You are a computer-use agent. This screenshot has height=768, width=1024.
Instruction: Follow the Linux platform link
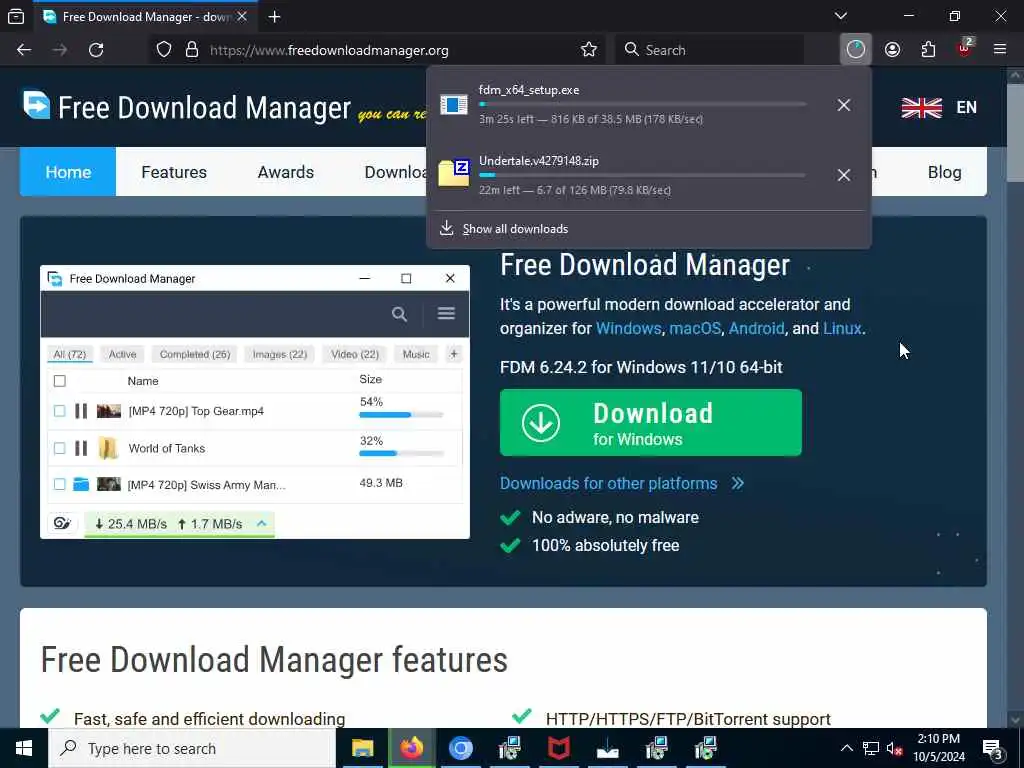pyautogui.click(x=842, y=328)
